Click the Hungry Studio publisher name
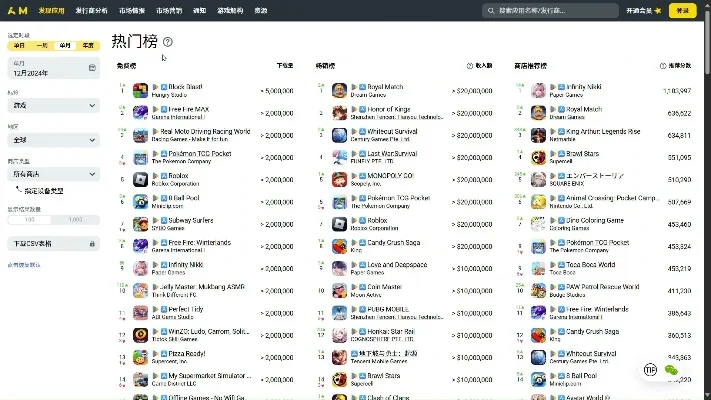711x400 pixels. (169, 95)
